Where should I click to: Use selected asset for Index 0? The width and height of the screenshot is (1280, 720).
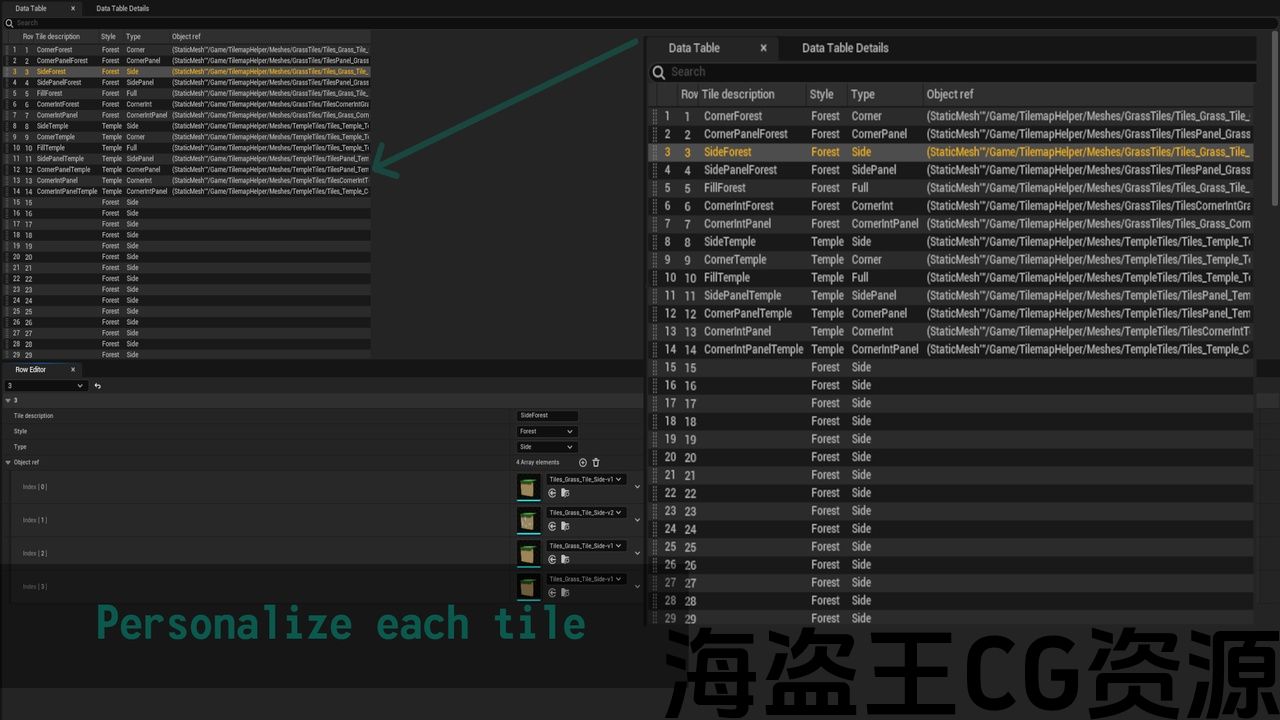(552, 493)
